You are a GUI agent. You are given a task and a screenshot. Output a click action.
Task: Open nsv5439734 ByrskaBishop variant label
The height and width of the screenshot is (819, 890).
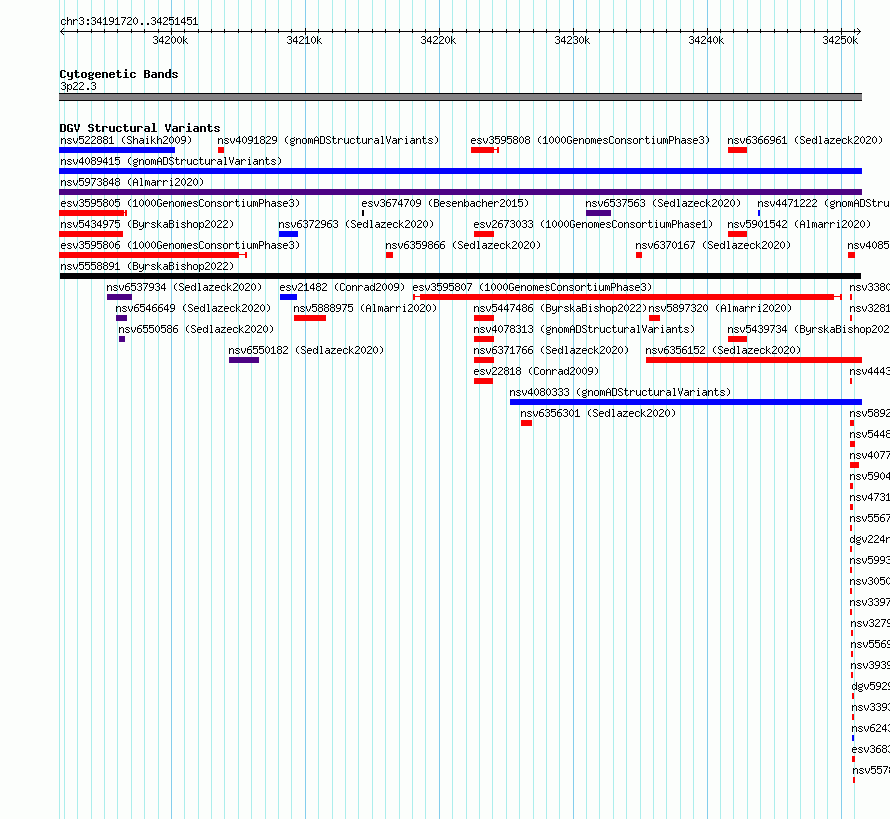pos(809,329)
